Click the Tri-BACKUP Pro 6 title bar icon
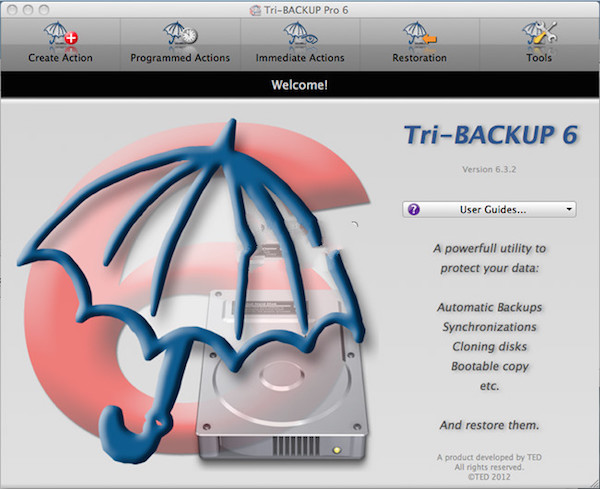This screenshot has height=489, width=600. click(x=255, y=10)
